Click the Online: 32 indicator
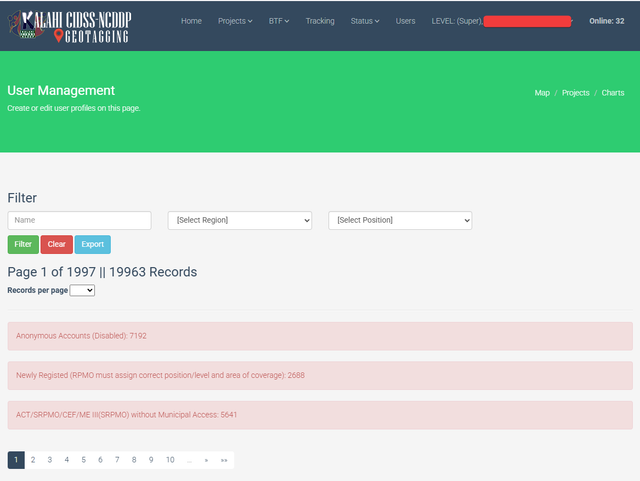 (607, 21)
